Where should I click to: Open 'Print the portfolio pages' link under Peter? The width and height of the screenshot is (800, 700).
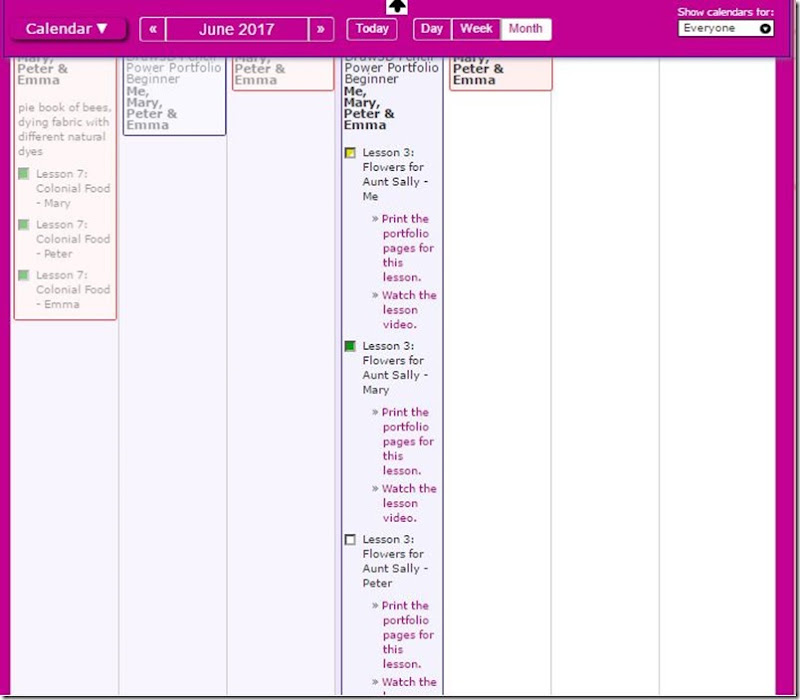click(x=407, y=635)
